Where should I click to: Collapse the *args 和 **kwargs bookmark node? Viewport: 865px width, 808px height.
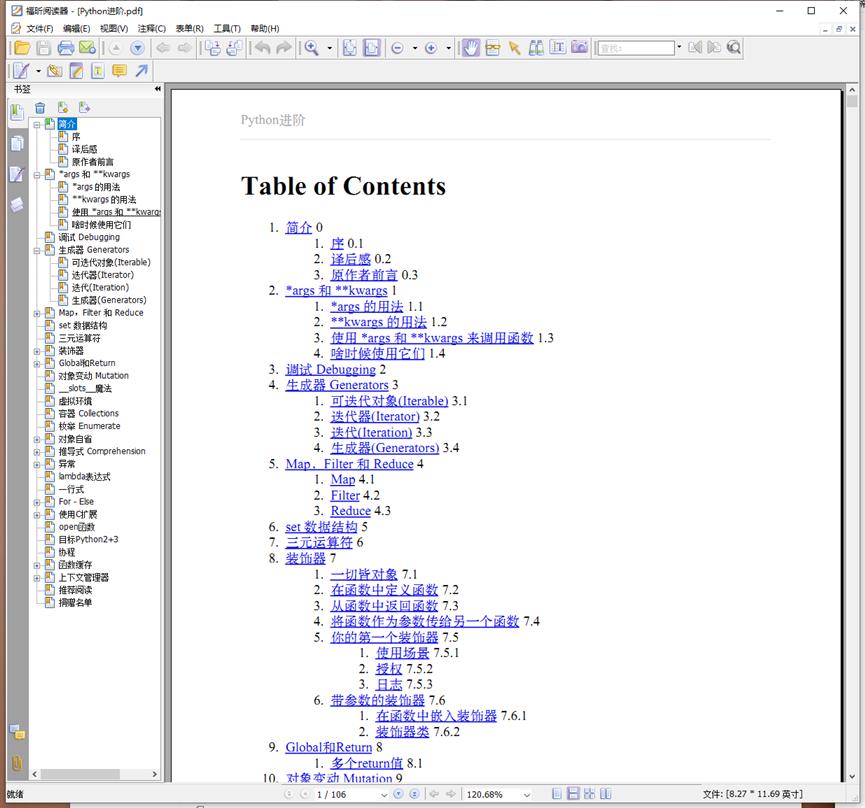click(37, 175)
